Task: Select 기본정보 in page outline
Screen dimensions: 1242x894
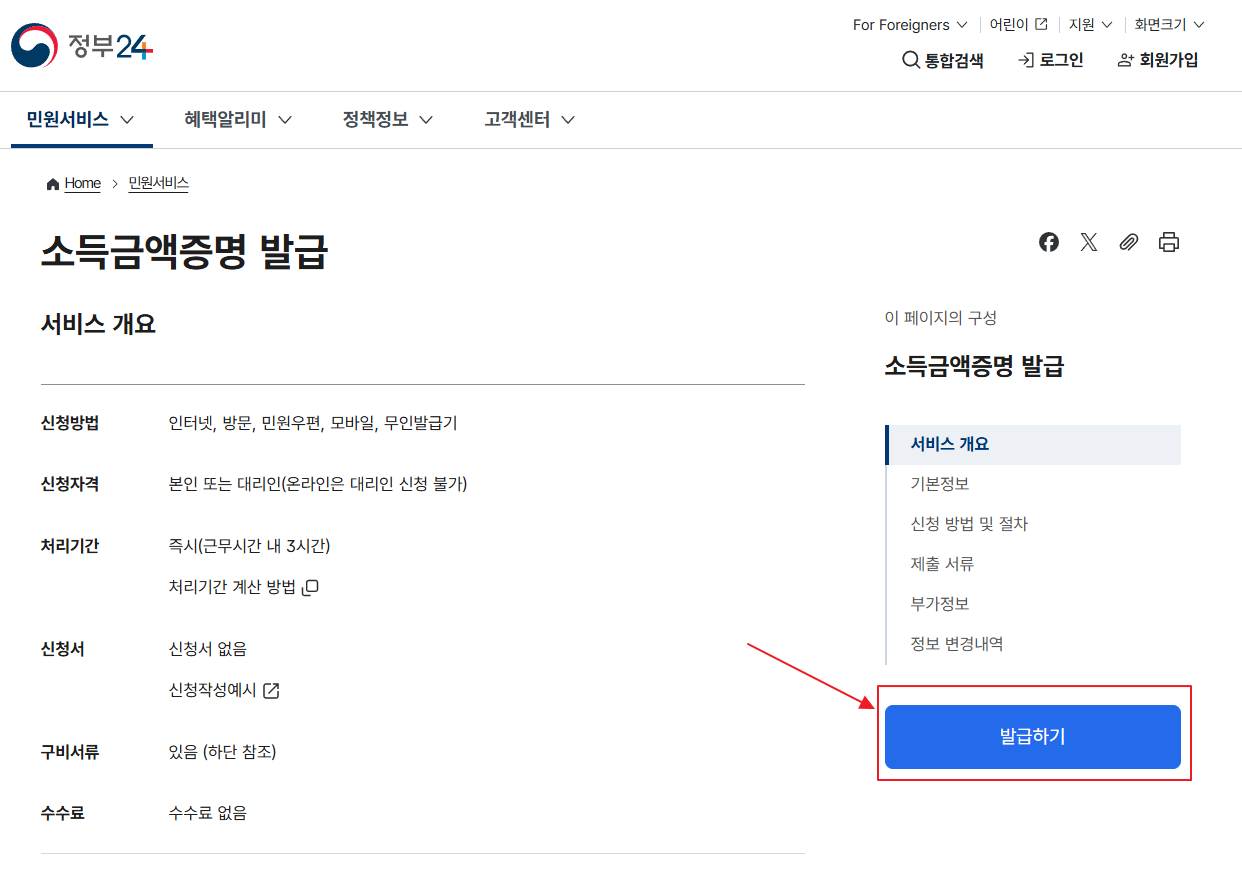Action: (939, 484)
